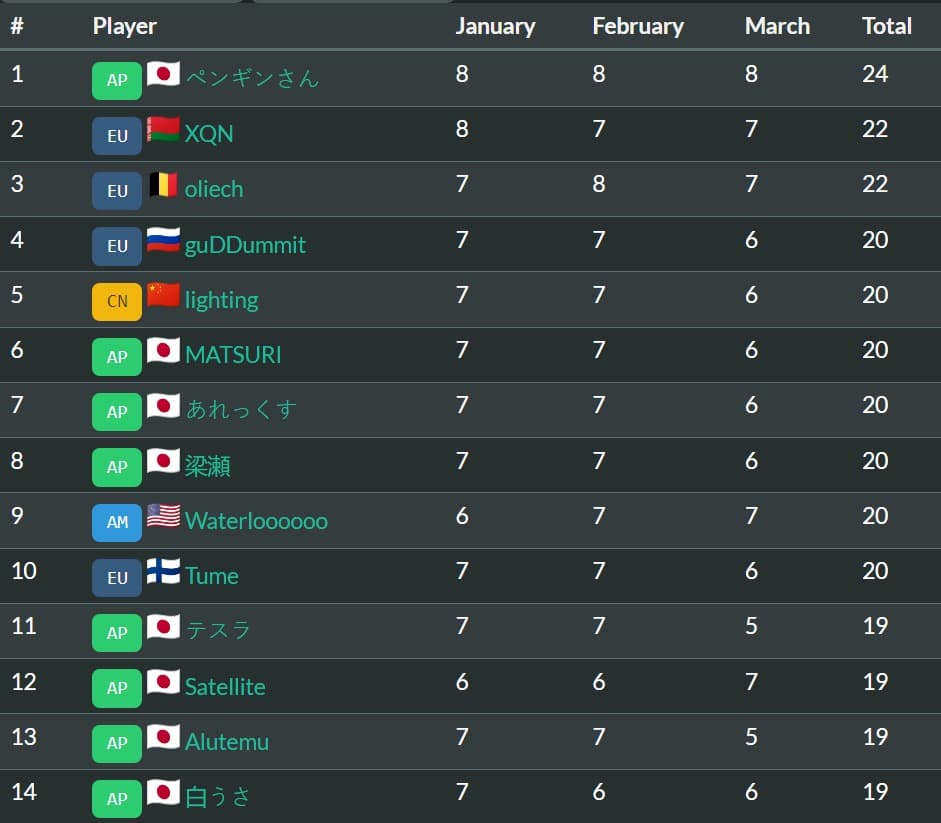Click ペンギンさん's March score cell
Screen dimensions: 941x823
751,74
